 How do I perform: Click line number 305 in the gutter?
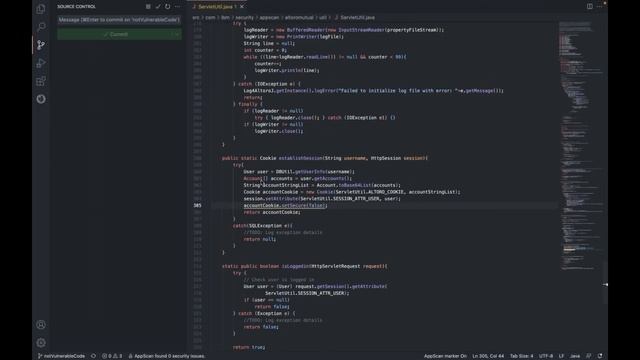pyautogui.click(x=198, y=205)
